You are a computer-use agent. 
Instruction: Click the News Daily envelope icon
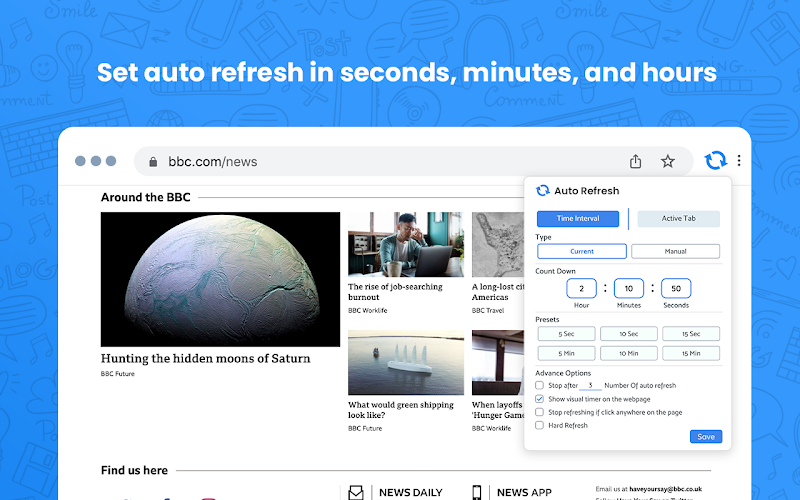pos(356,492)
